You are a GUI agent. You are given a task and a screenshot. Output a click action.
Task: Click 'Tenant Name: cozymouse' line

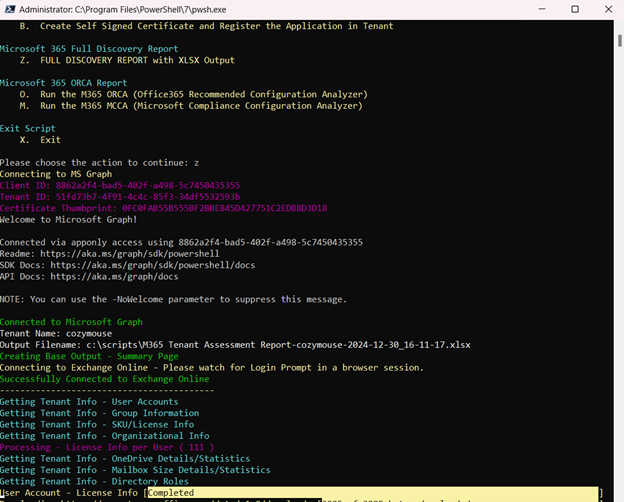pyautogui.click(x=56, y=334)
